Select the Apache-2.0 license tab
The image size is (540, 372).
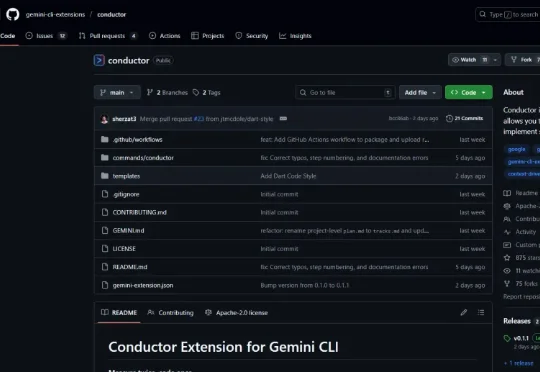point(237,312)
